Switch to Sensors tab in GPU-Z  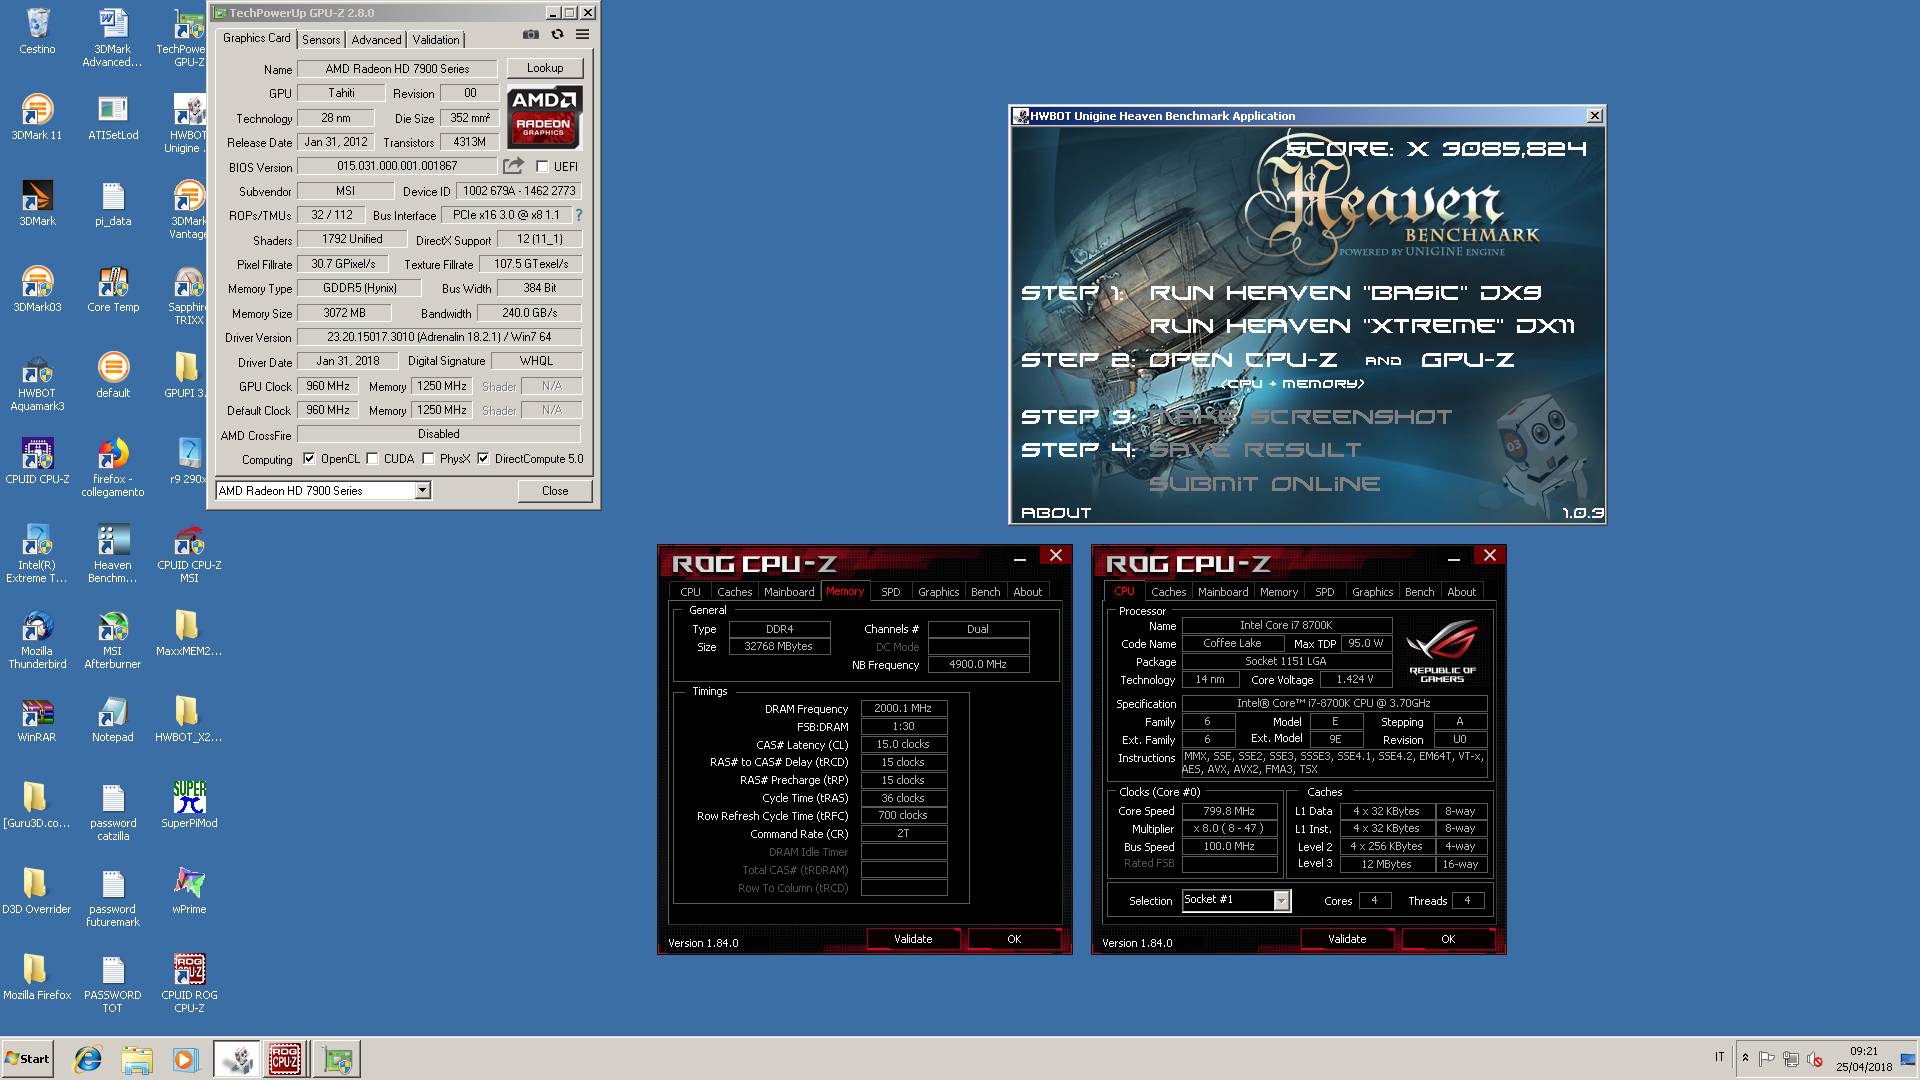point(321,40)
